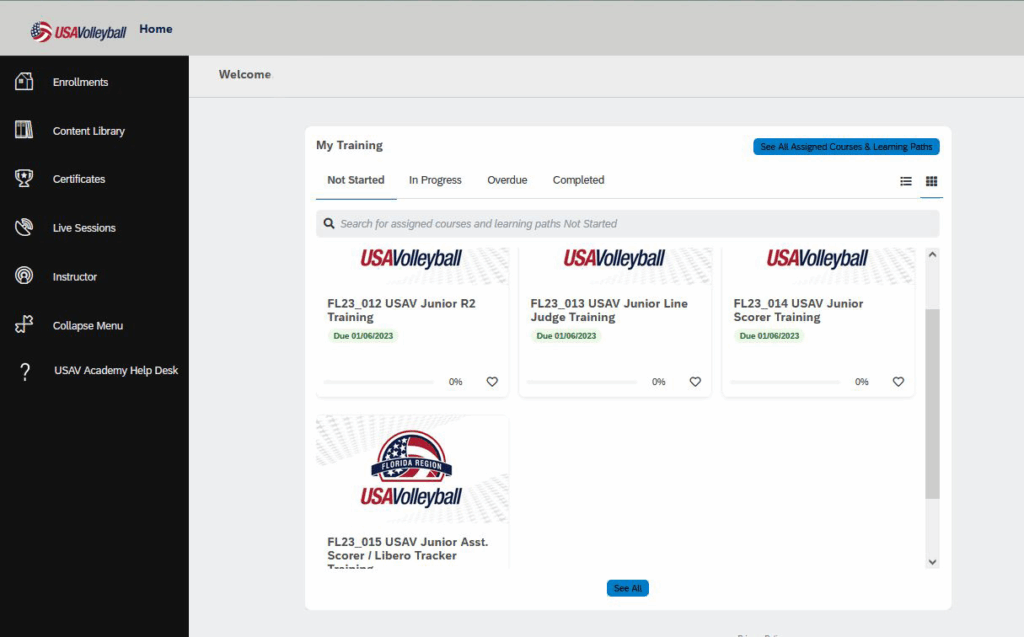Click FL23_014 course progress bar
Viewport: 1024px width, 637px height.
(785, 382)
